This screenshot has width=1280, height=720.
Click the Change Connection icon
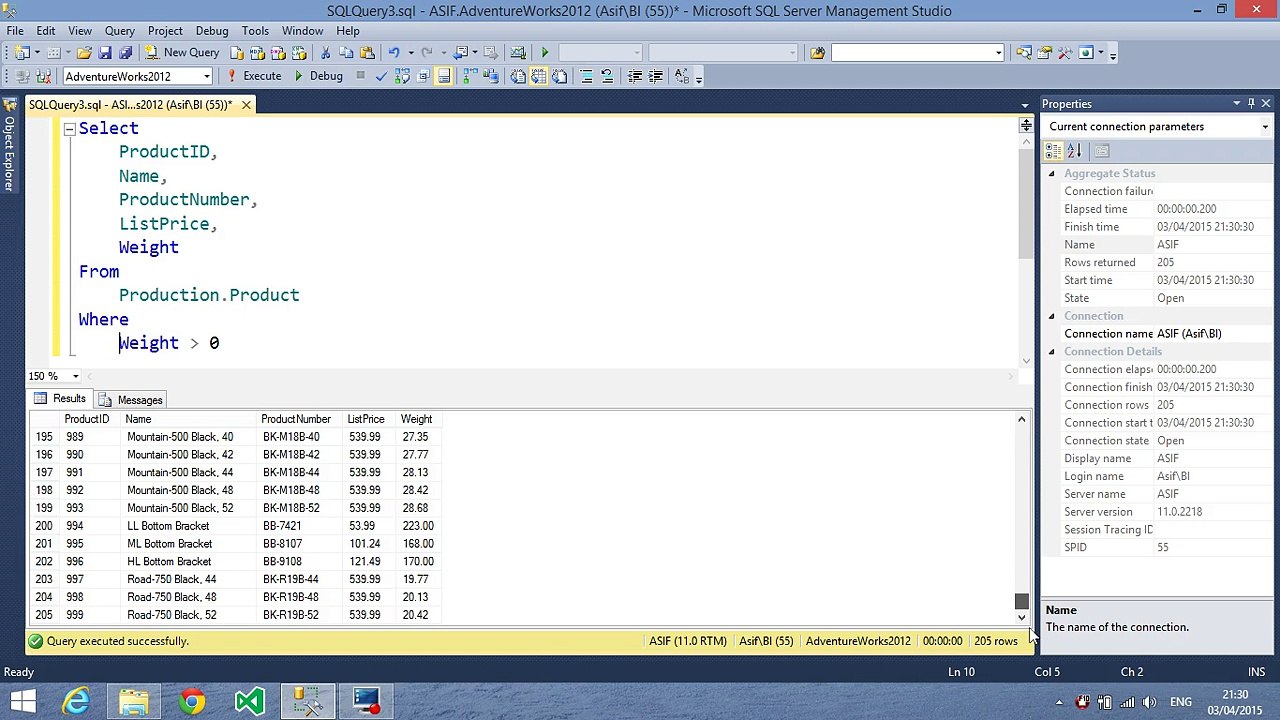pyautogui.click(x=43, y=76)
